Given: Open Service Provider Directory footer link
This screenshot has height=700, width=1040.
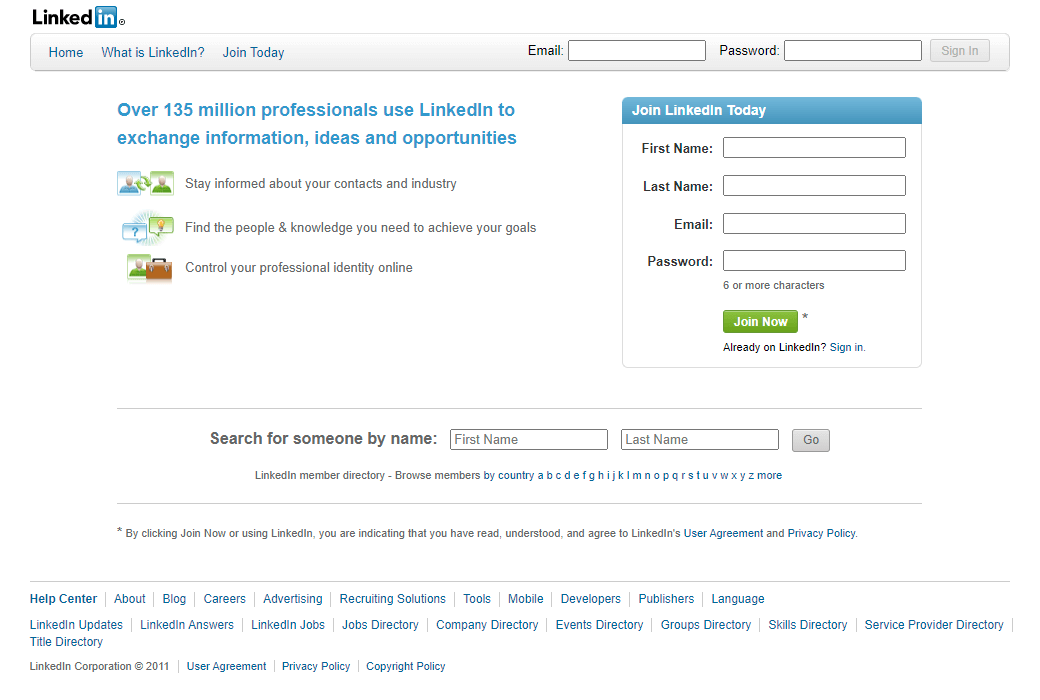Looking at the screenshot, I should click(x=934, y=624).
